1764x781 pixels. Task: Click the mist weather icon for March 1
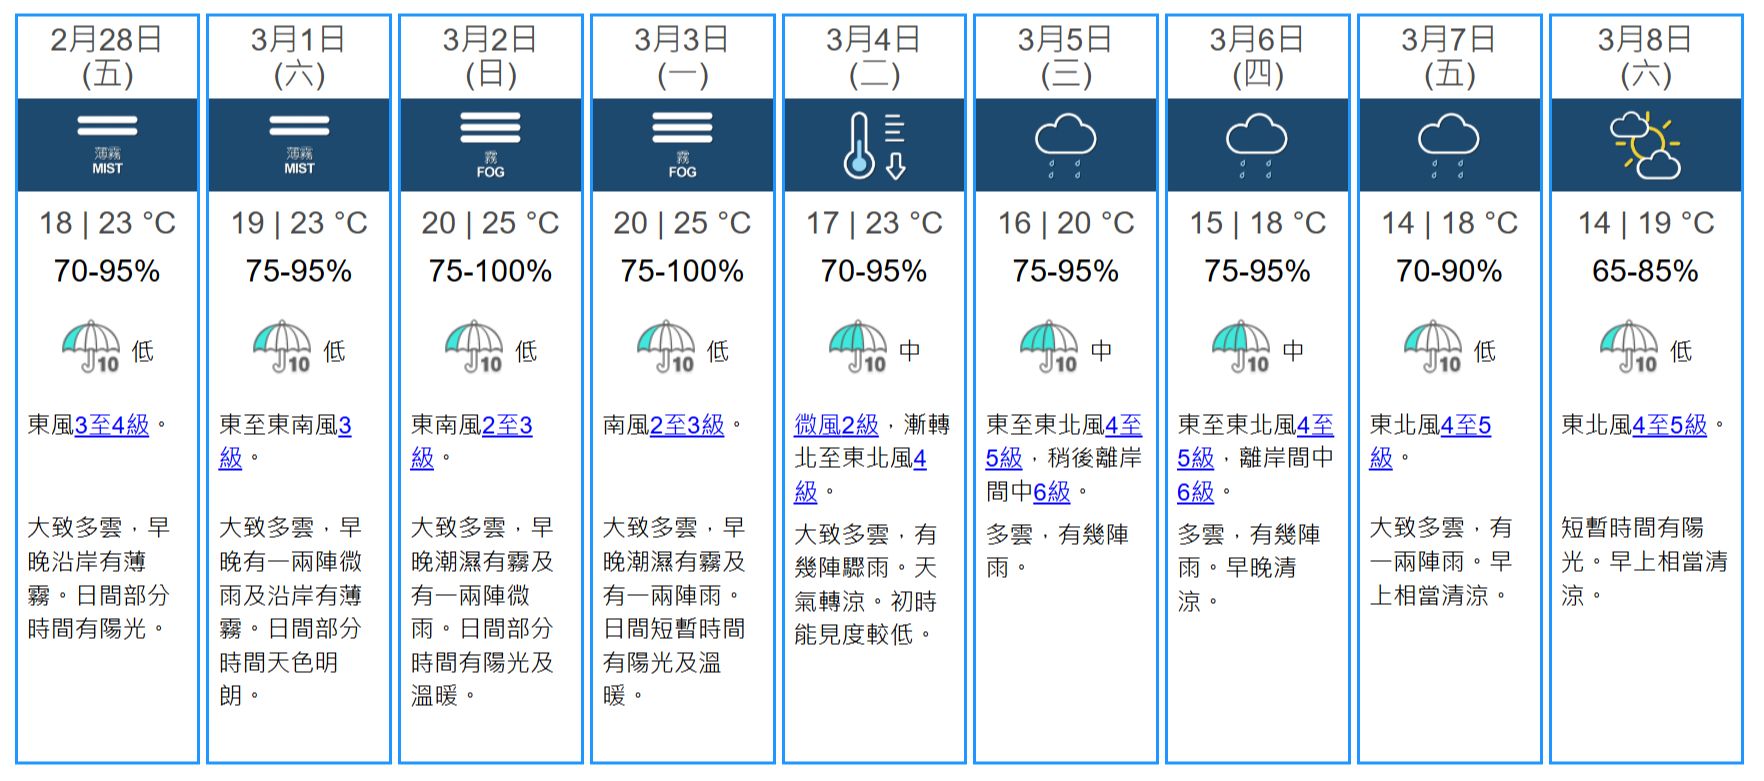pyautogui.click(x=299, y=144)
